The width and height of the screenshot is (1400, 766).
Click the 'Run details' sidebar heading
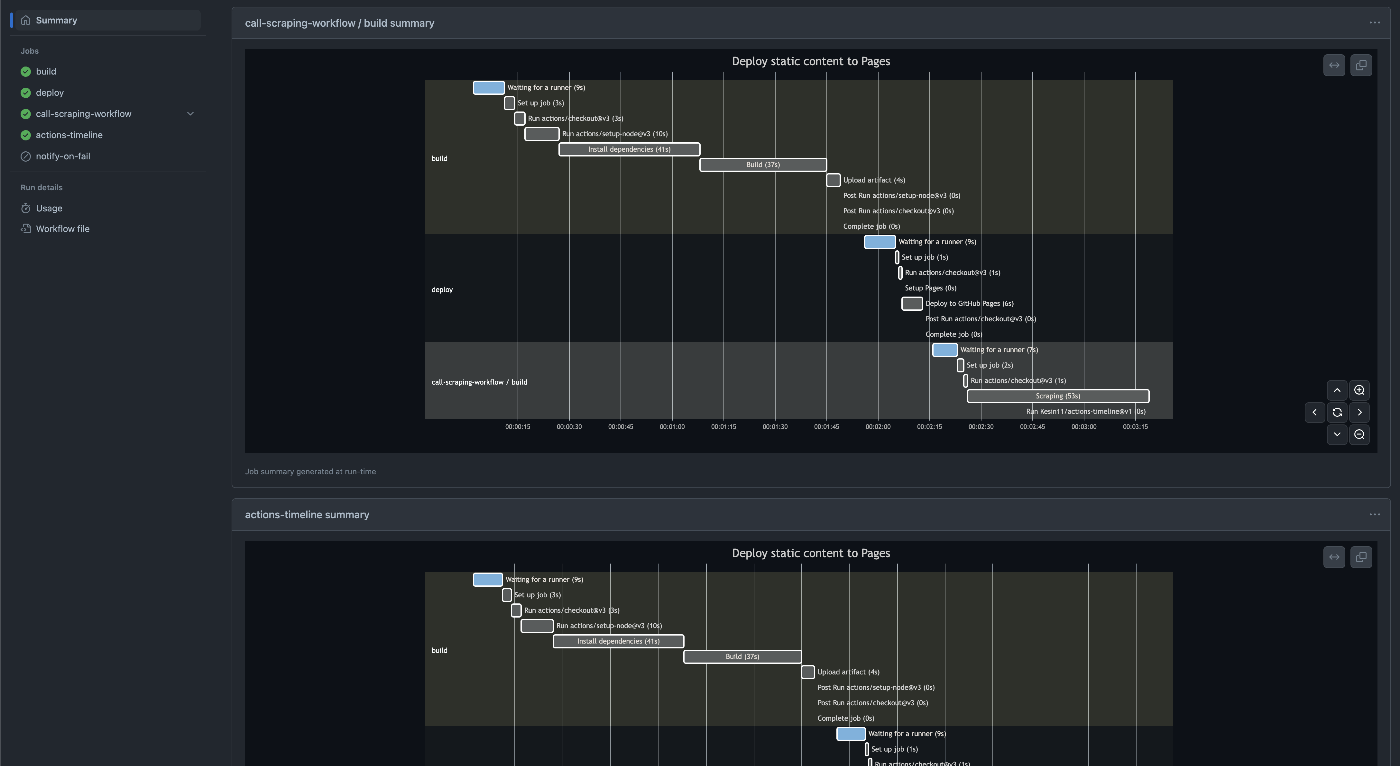tap(41, 187)
